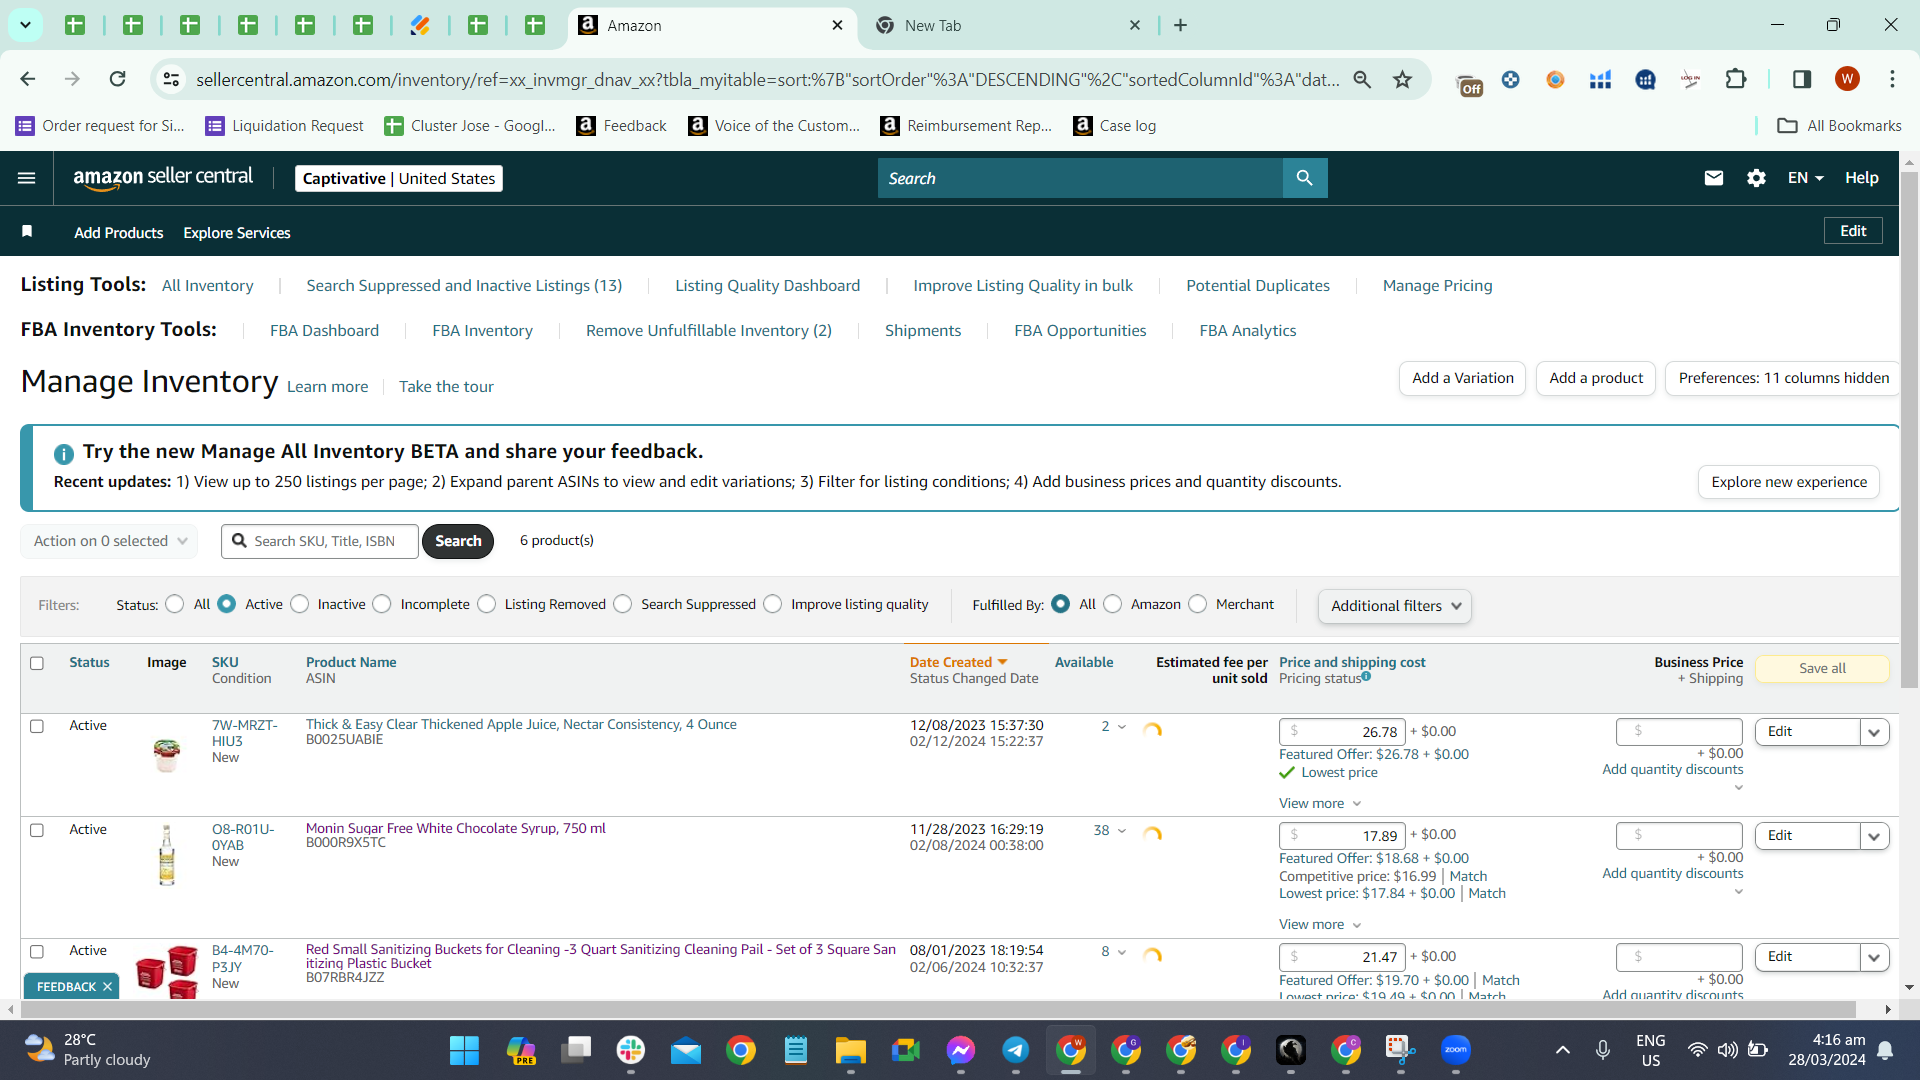Click the browser back arrow
The image size is (1920, 1080).
pos(28,79)
